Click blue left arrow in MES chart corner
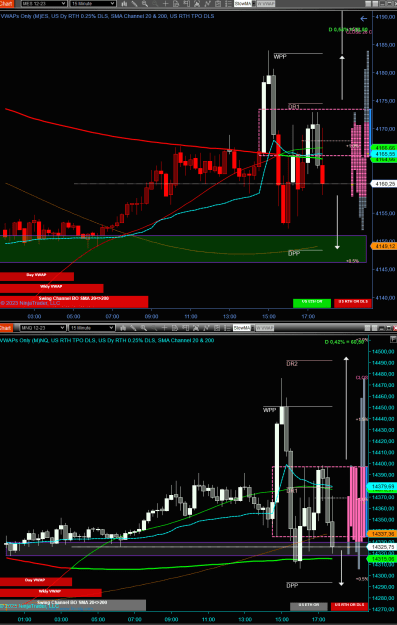Viewport: 397px width, 625px height. tap(363, 18)
